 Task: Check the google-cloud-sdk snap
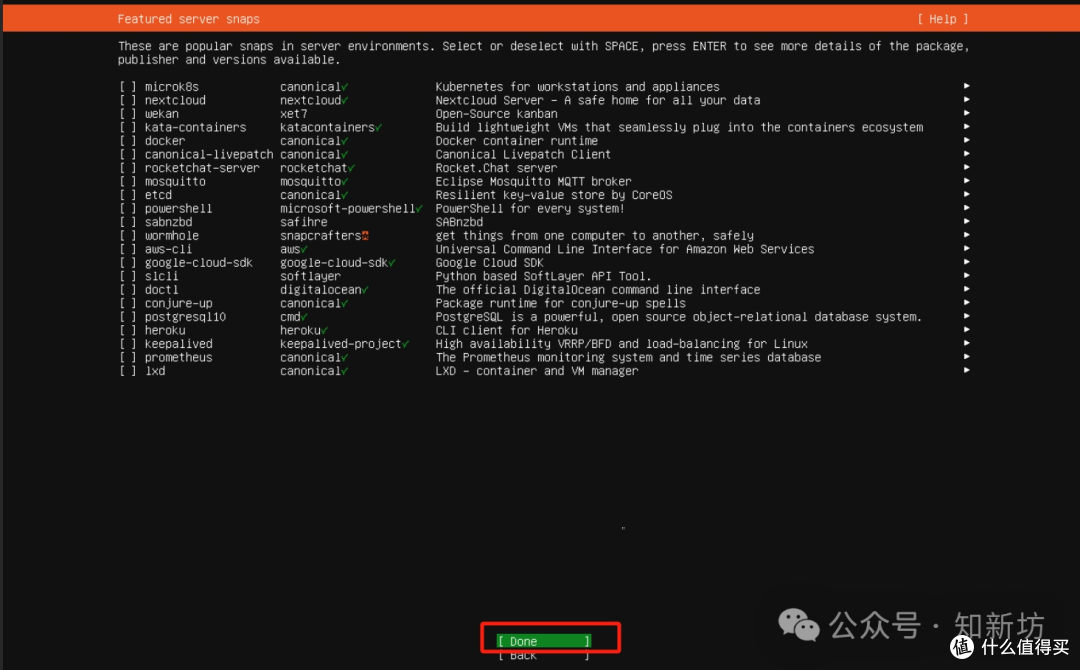coord(127,262)
